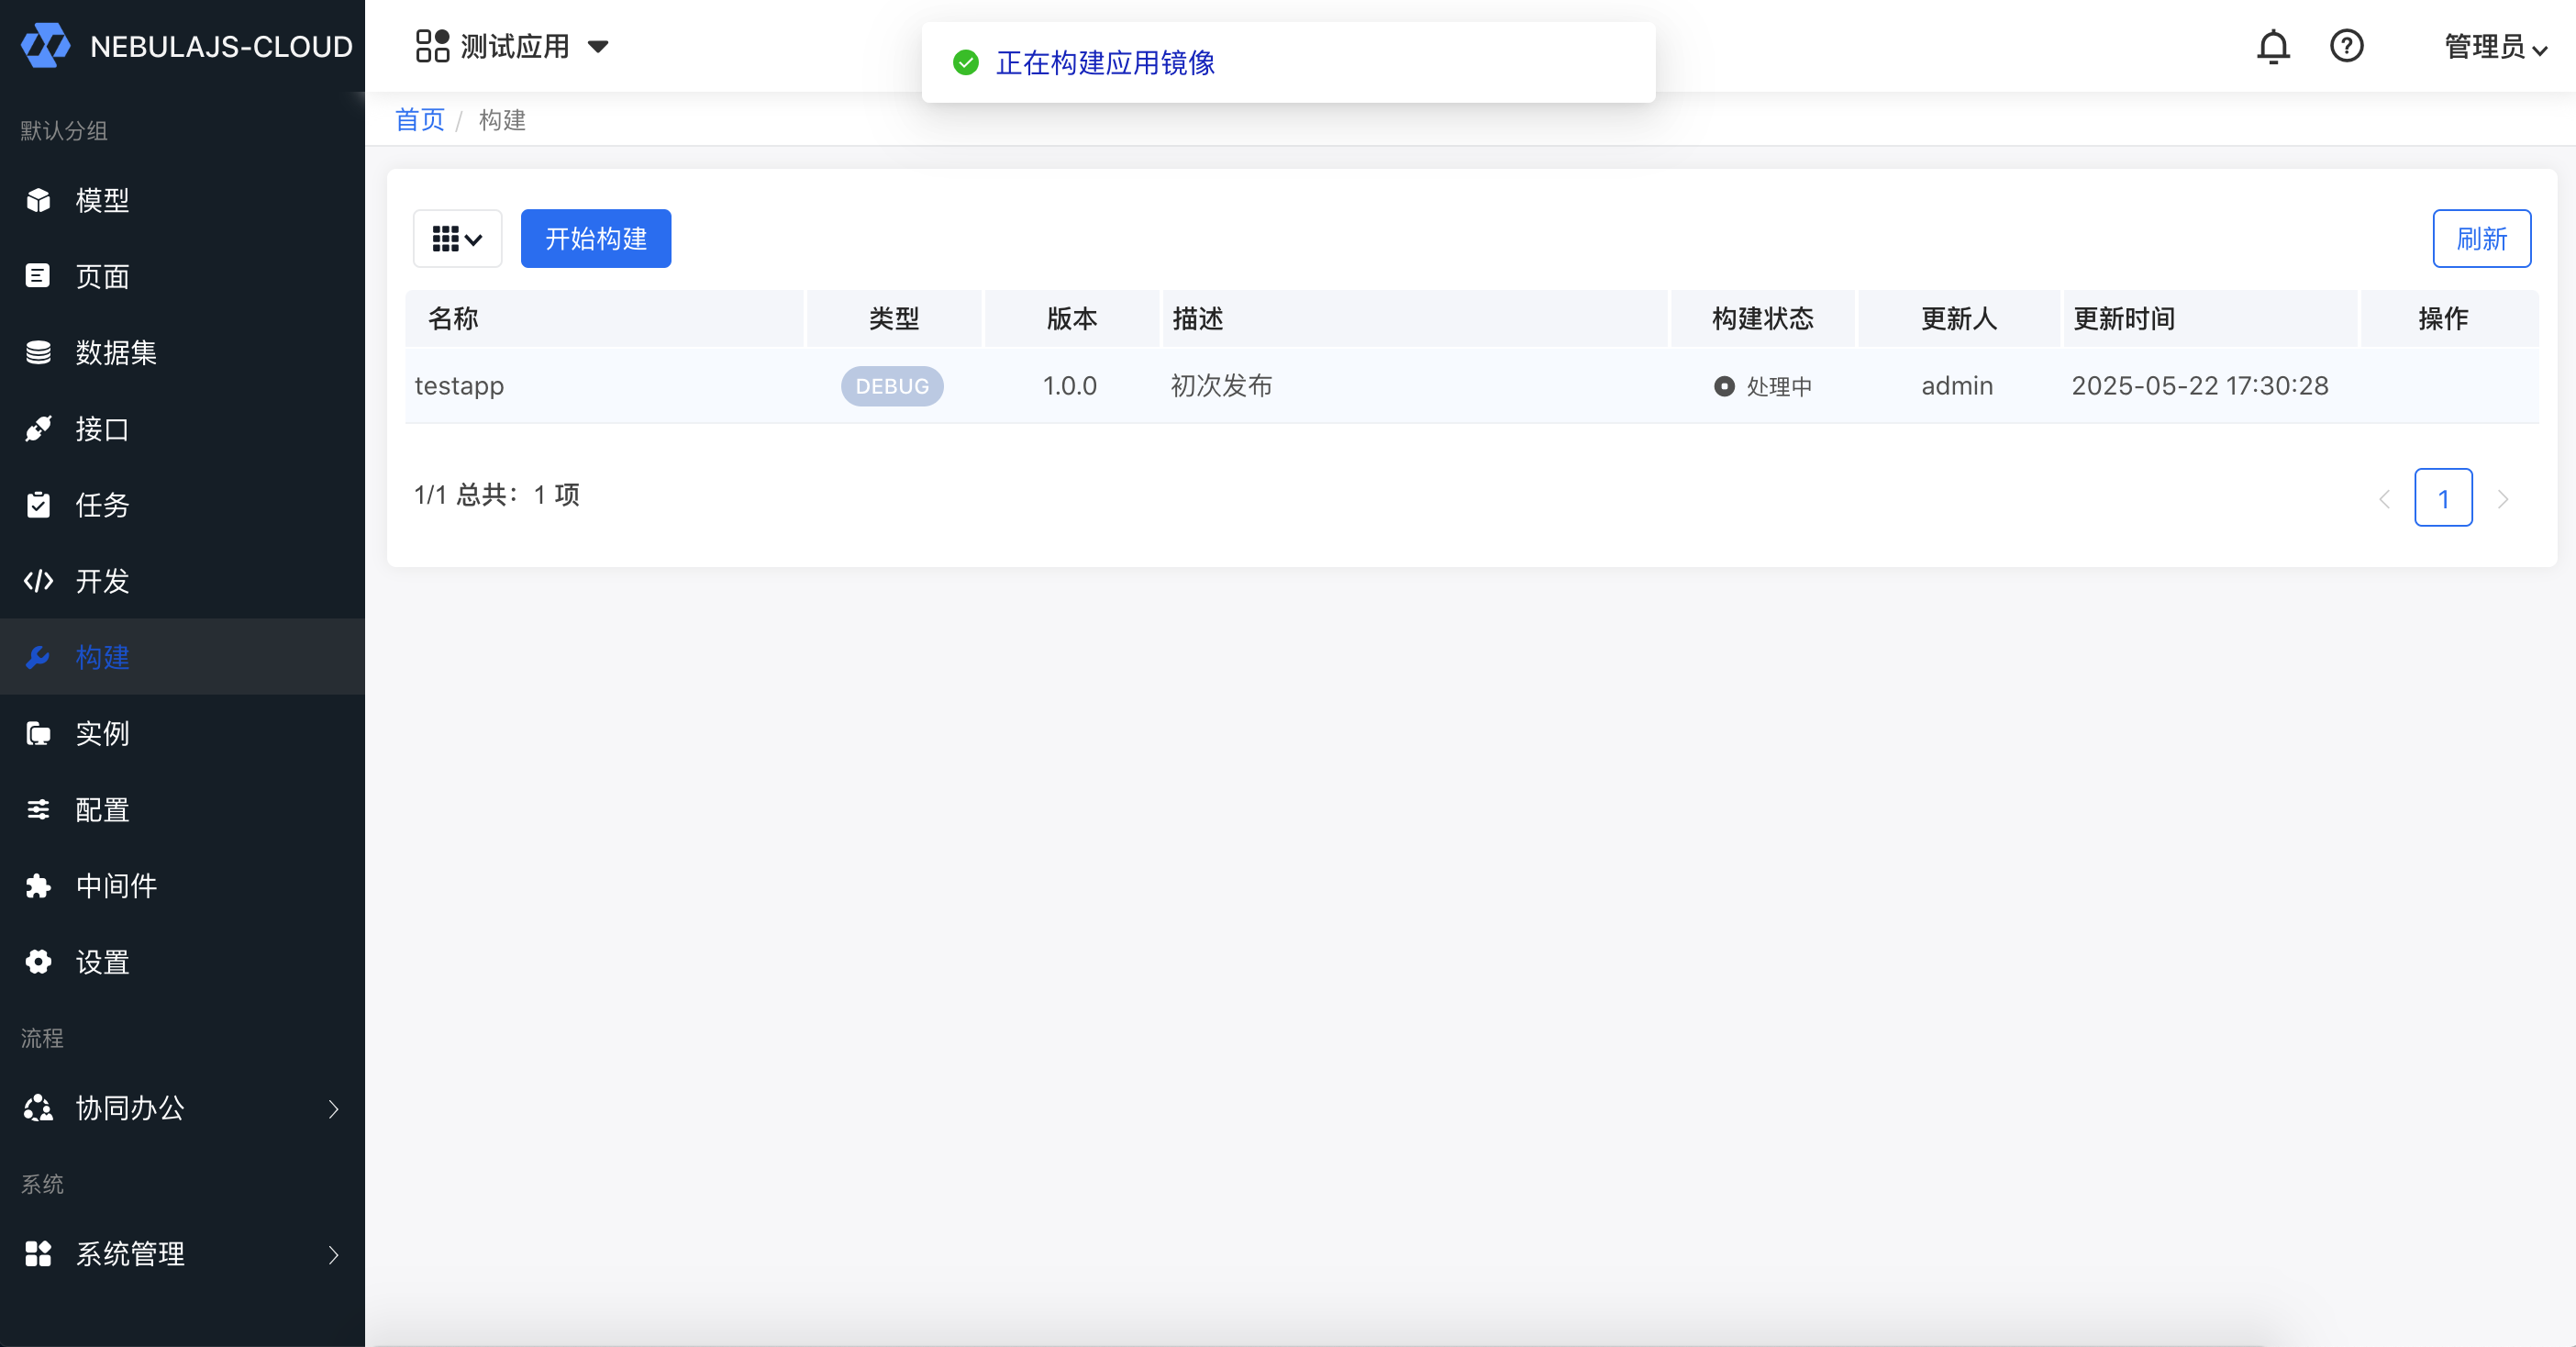
Task: Go to the 任务 menu item
Action: click(x=102, y=505)
